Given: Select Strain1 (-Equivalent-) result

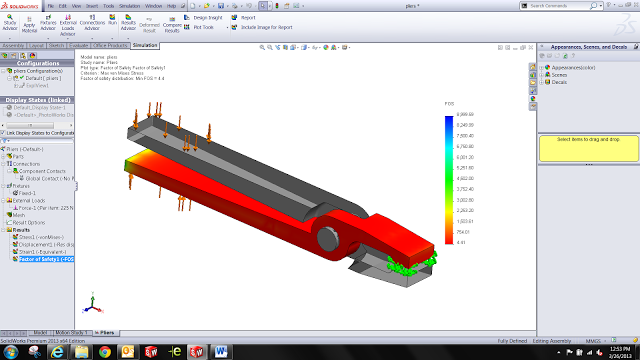Looking at the screenshot, I should (39, 252).
